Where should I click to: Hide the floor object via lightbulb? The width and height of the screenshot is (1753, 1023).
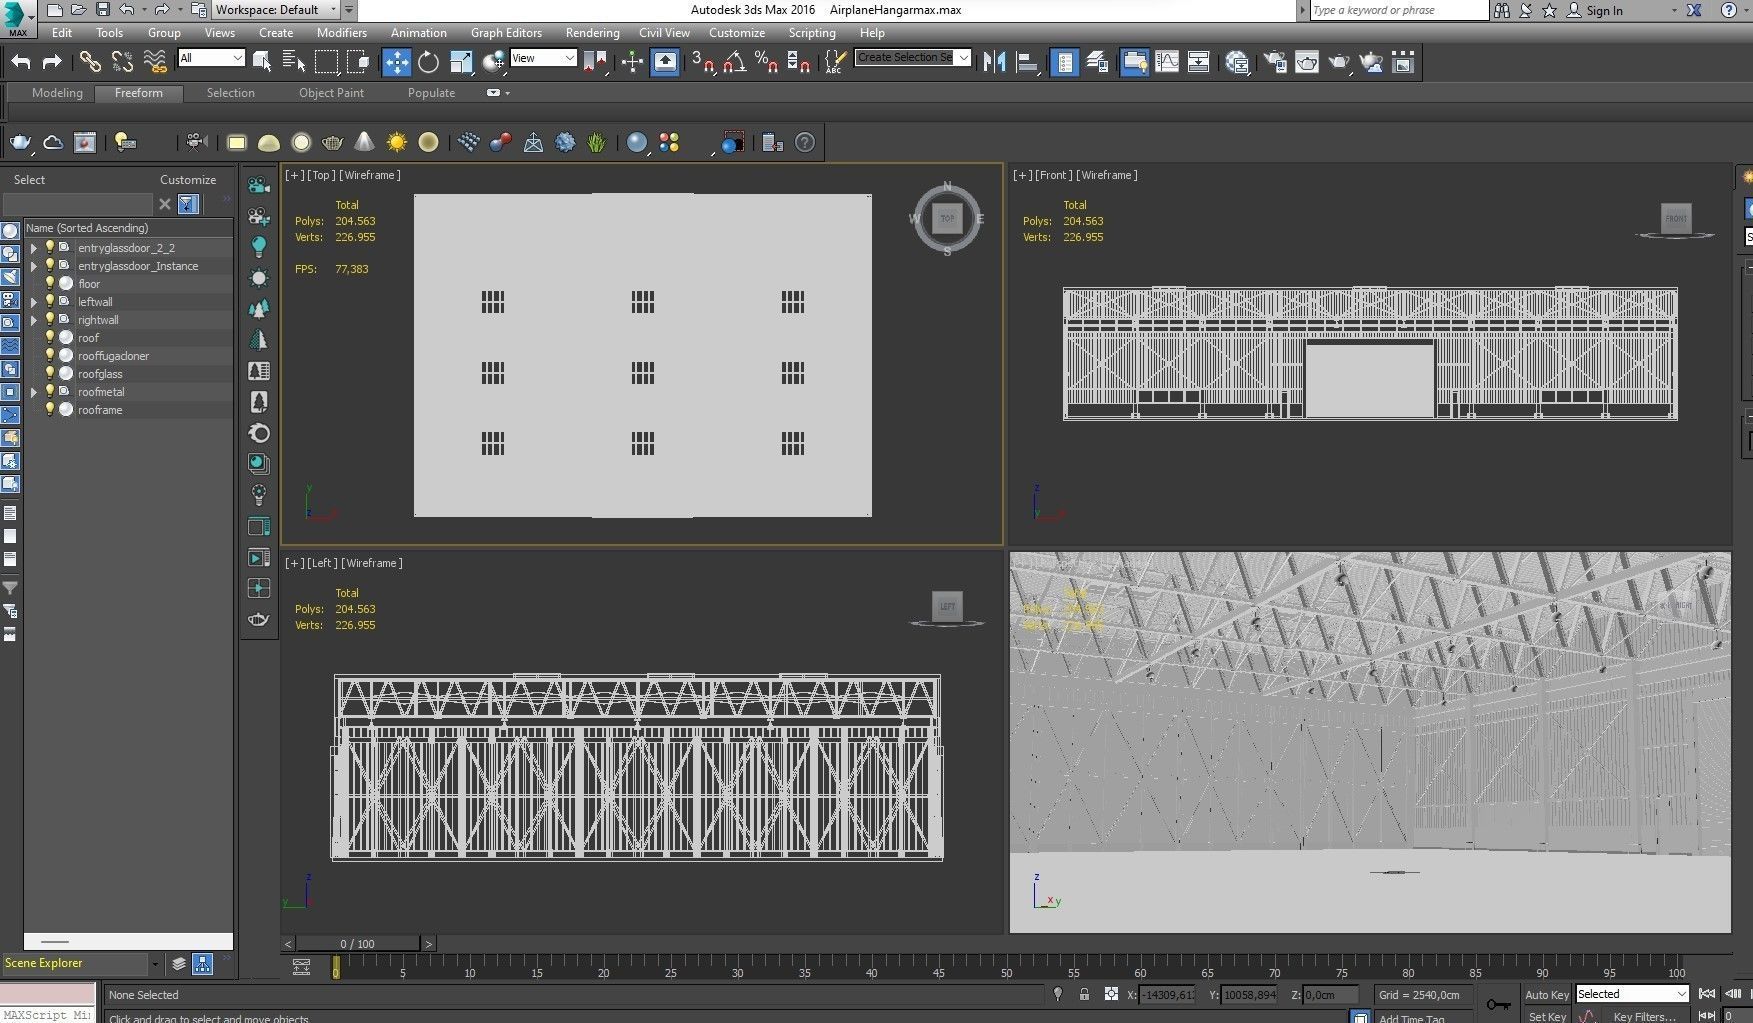[x=49, y=284]
